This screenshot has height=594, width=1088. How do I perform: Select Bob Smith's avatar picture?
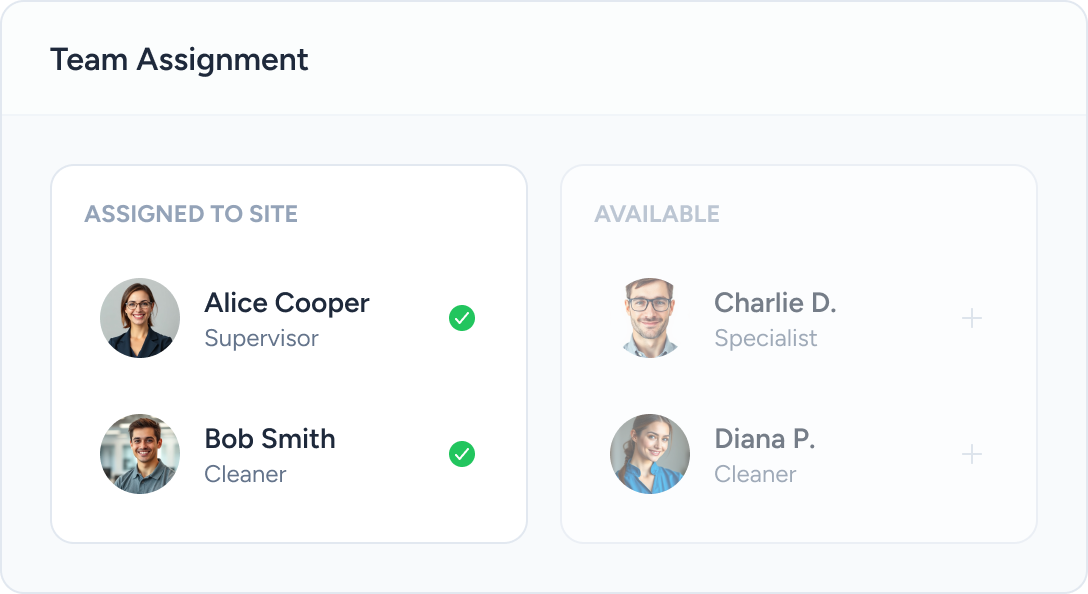click(x=140, y=454)
